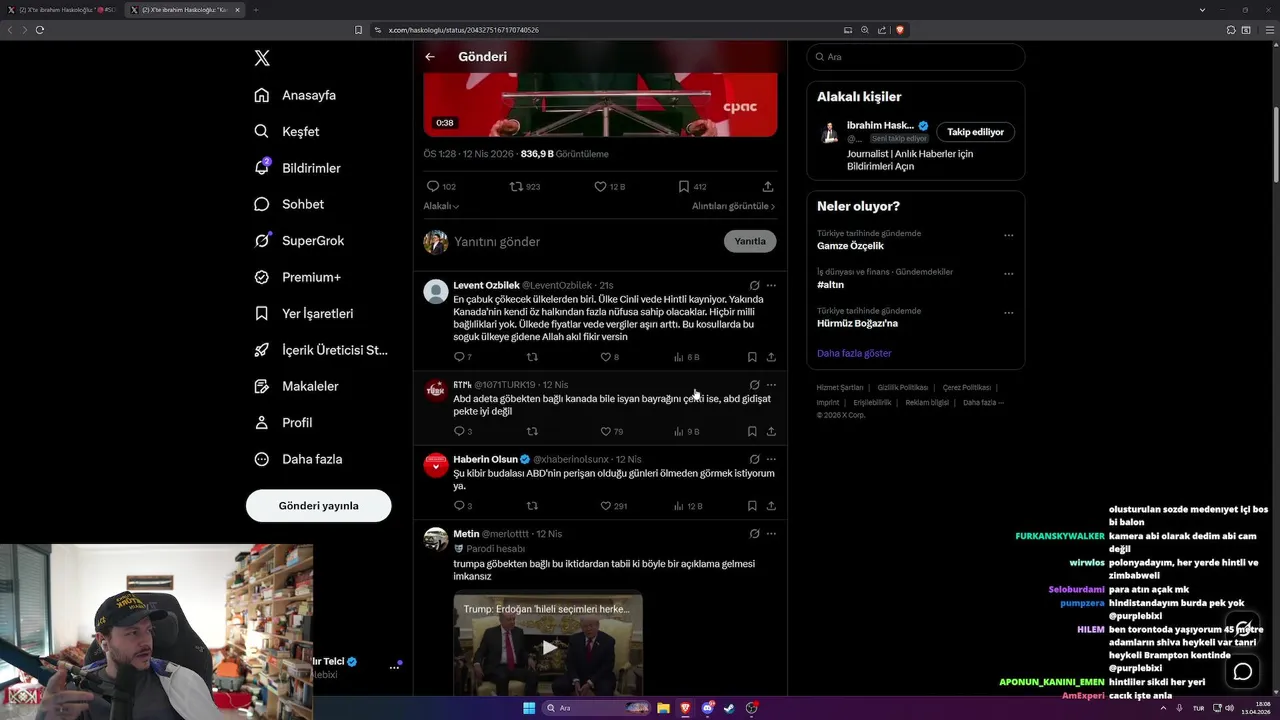Open Metin reply more options

[x=771, y=534]
